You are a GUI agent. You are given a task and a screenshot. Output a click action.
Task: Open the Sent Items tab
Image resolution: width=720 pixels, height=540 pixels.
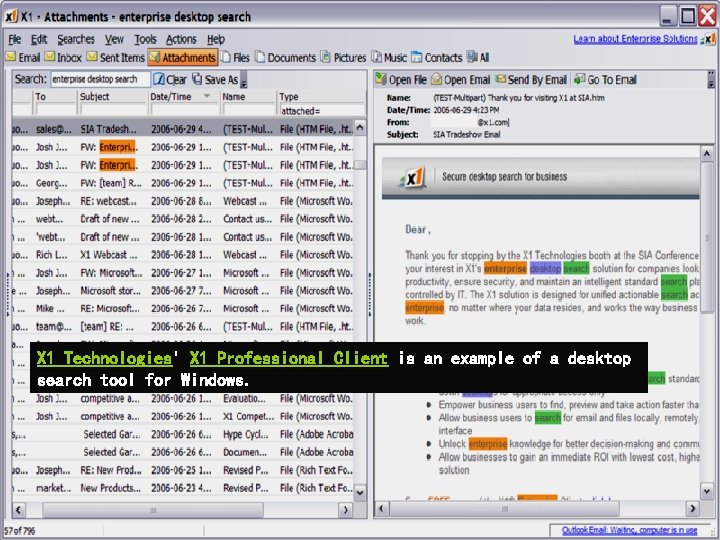pyautogui.click(x=116, y=57)
